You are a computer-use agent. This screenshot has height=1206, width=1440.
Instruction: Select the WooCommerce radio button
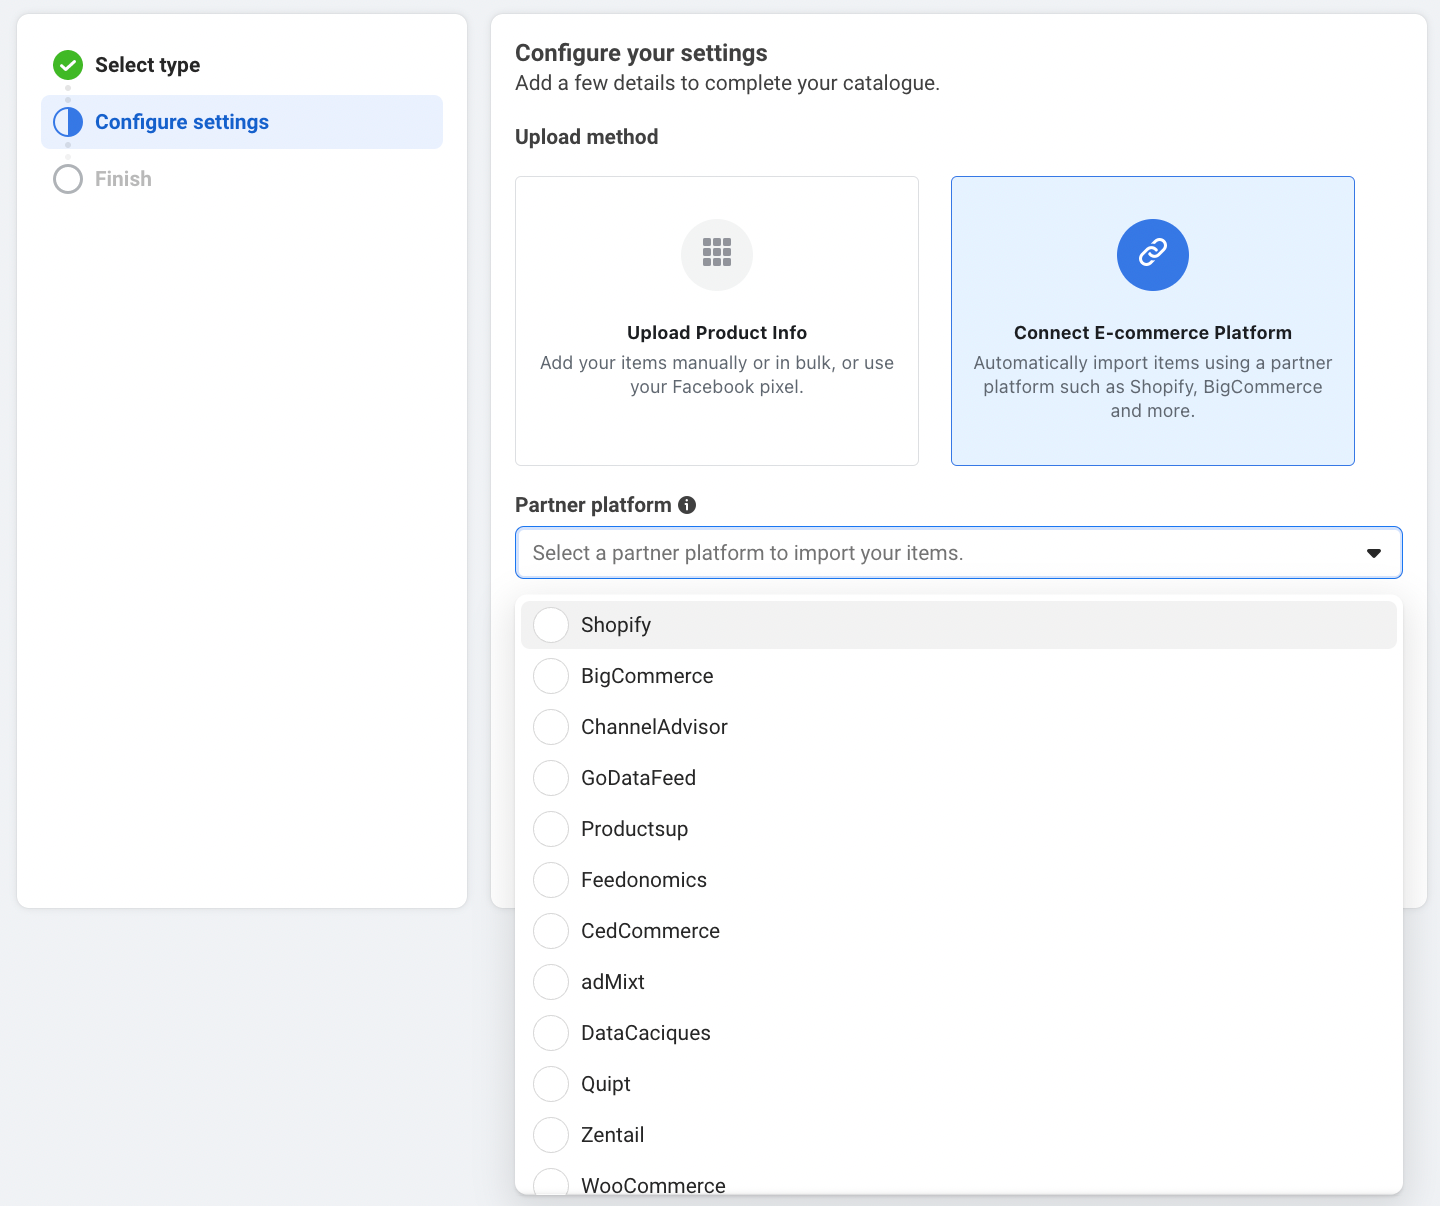pos(551,1182)
